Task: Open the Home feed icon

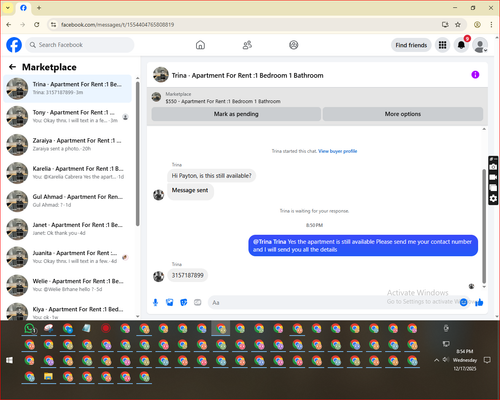Action: (x=200, y=45)
